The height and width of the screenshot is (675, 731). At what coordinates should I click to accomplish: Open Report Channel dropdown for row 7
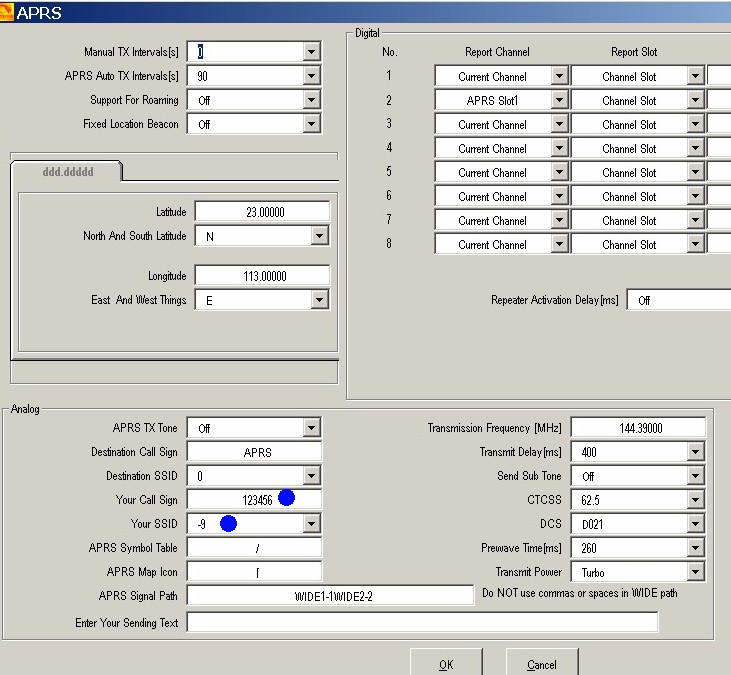tap(559, 220)
